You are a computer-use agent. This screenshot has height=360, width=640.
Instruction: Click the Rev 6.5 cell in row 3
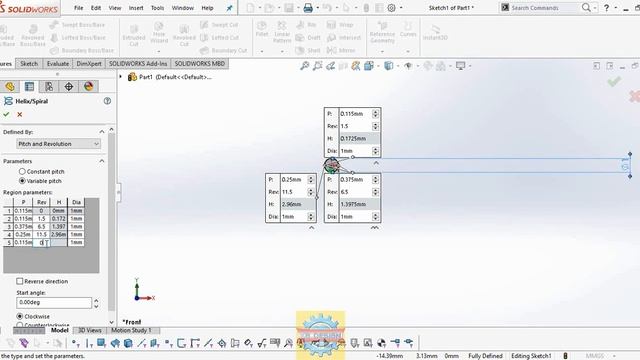tap(42, 227)
